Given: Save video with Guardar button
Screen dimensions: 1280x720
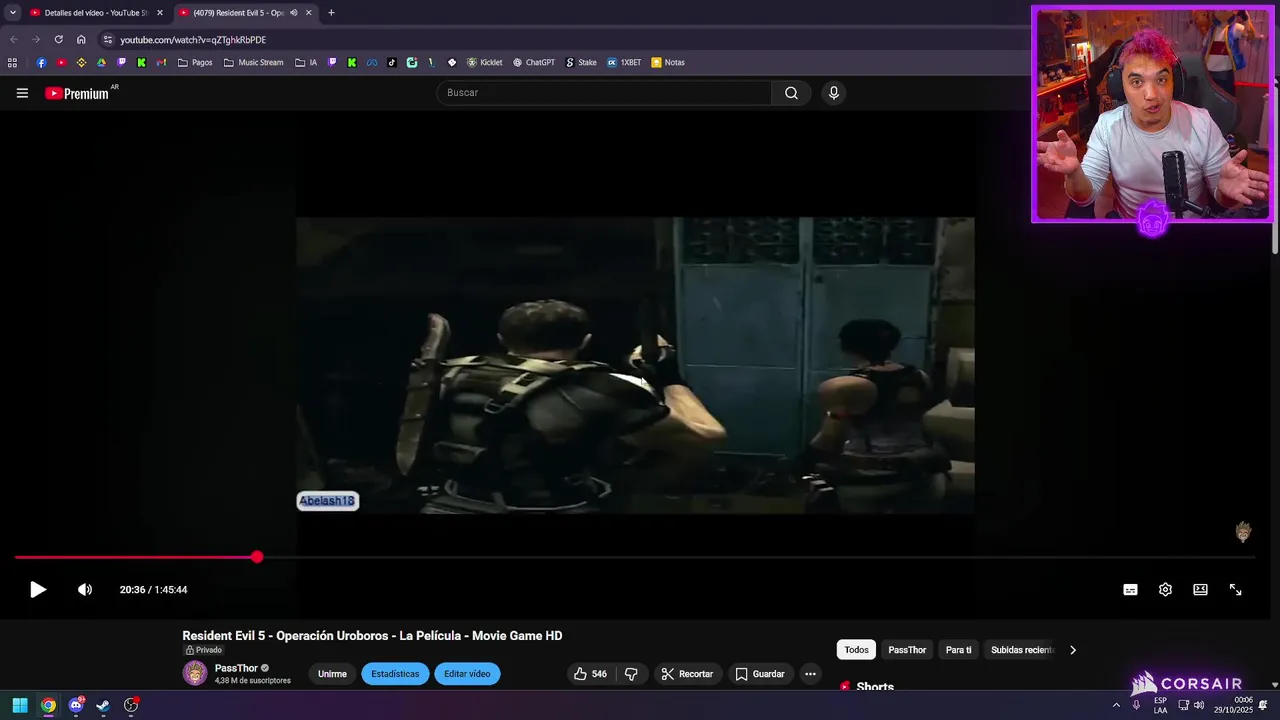Looking at the screenshot, I should pos(760,674).
